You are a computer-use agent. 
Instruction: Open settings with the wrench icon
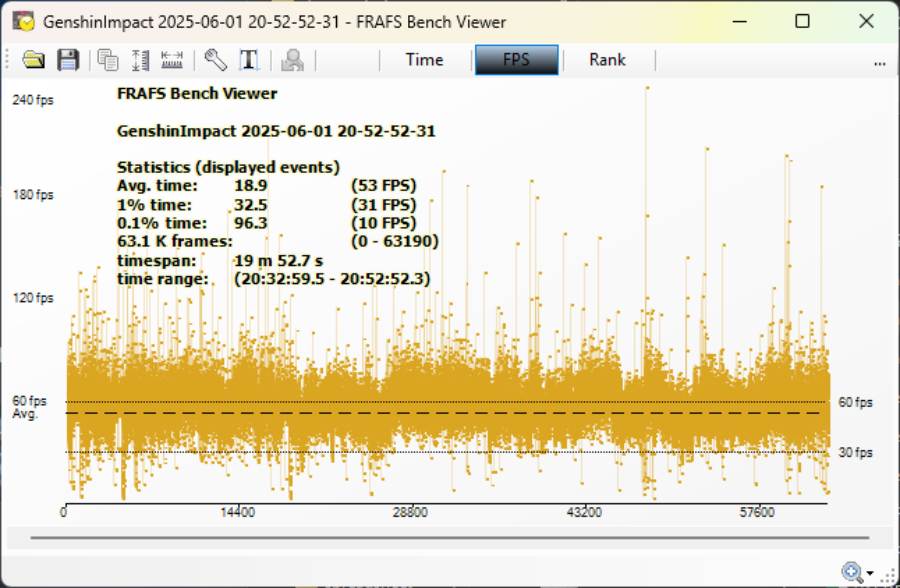[x=215, y=60]
